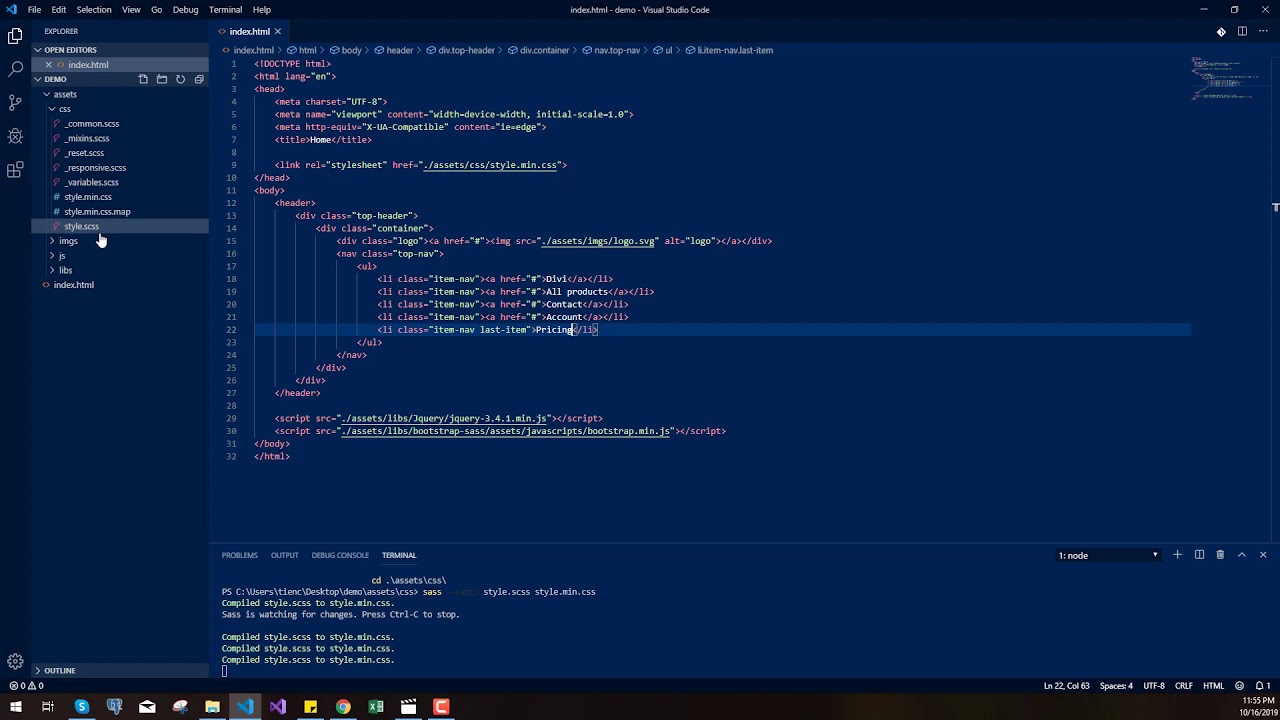
Task: Open the Edit menu
Action: [59, 9]
